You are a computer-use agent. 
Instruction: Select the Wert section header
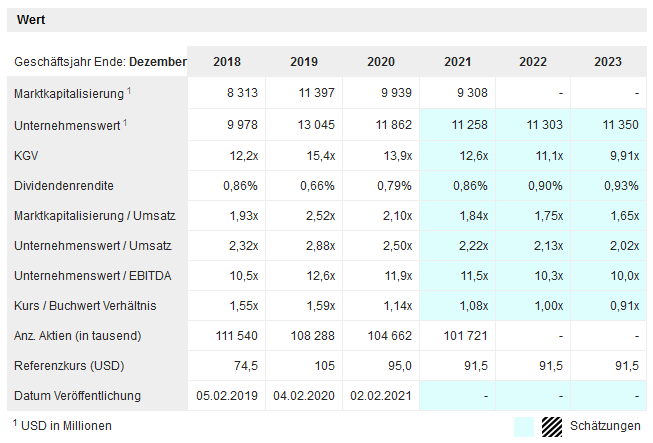click(31, 20)
